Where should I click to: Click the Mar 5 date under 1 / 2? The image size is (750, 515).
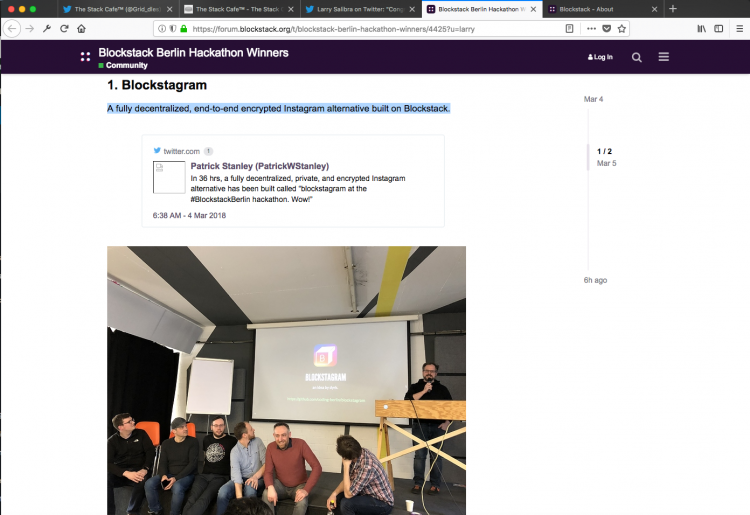[x=607, y=163]
